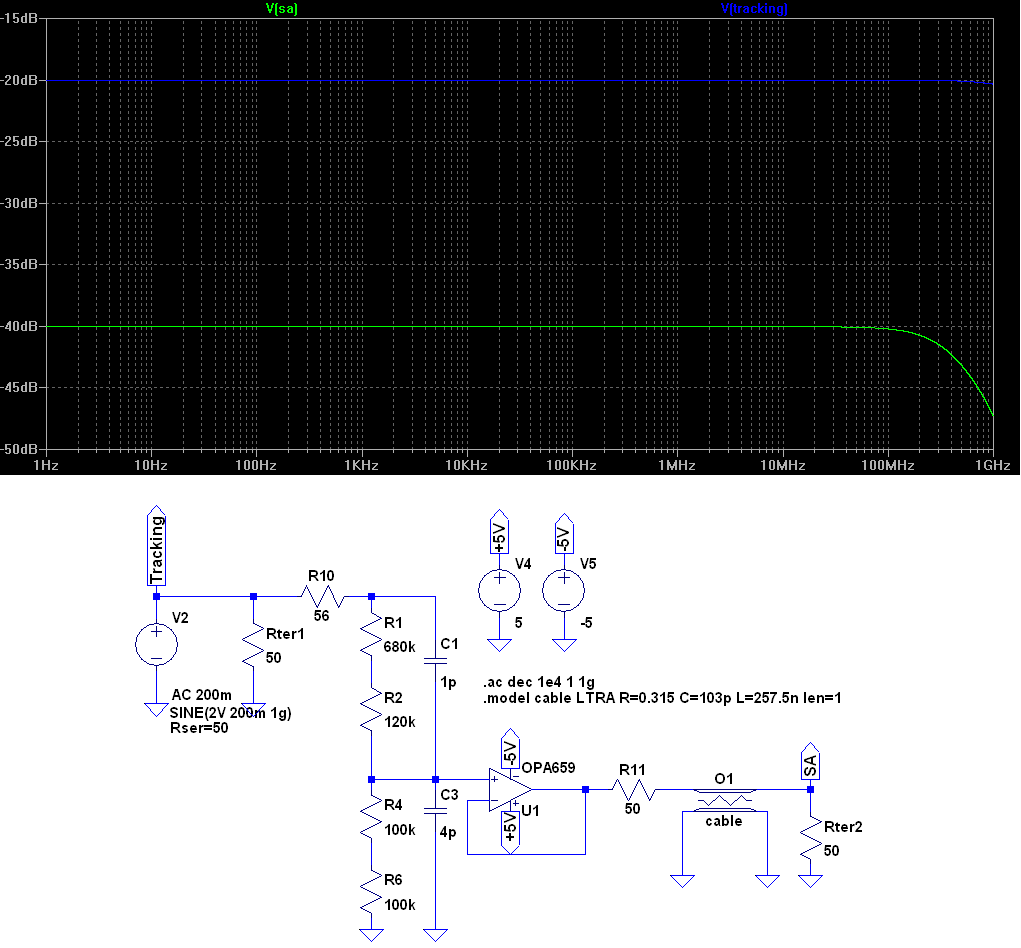The image size is (1021, 948).
Task: Click resistor R11 symbol
Action: coord(634,790)
